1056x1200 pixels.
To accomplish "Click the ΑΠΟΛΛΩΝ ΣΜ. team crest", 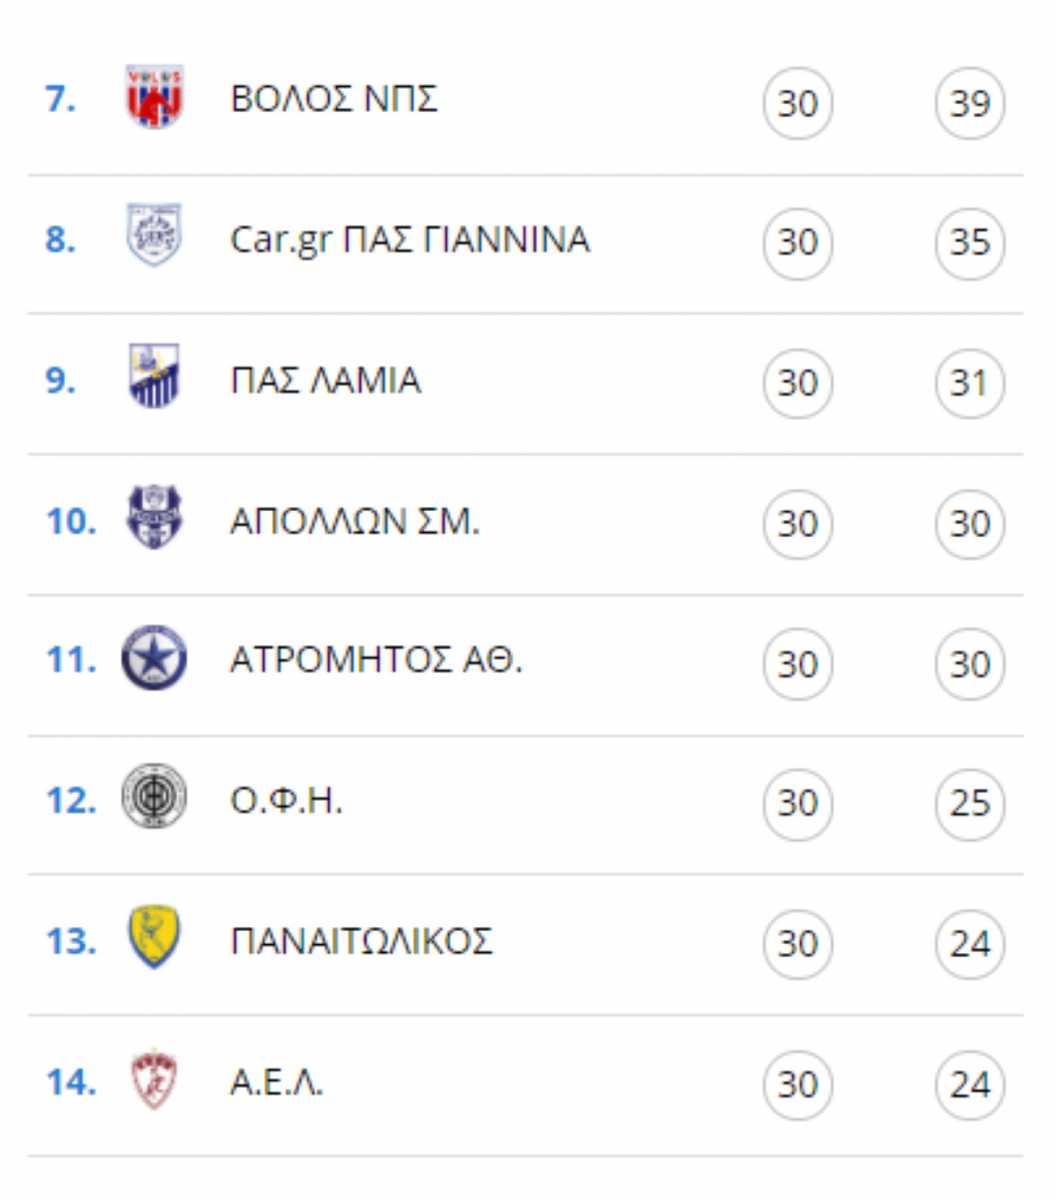I will [154, 518].
